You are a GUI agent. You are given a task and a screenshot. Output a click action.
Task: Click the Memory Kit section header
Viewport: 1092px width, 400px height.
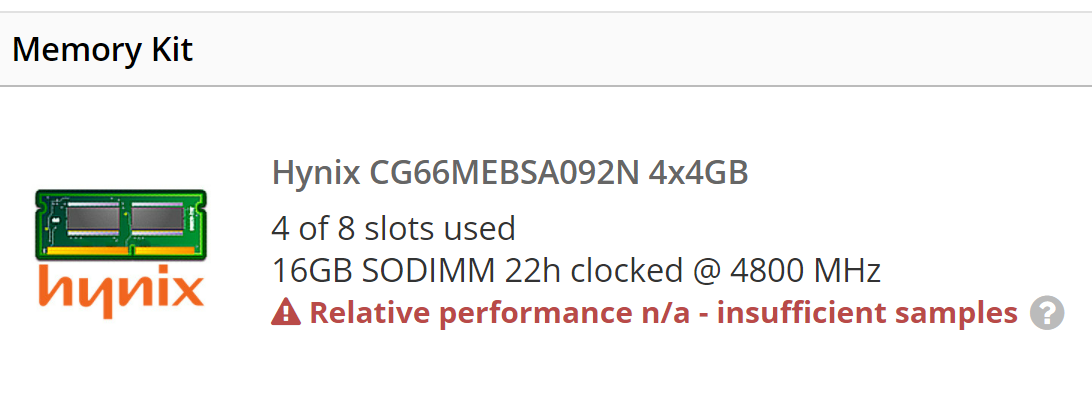pos(103,49)
